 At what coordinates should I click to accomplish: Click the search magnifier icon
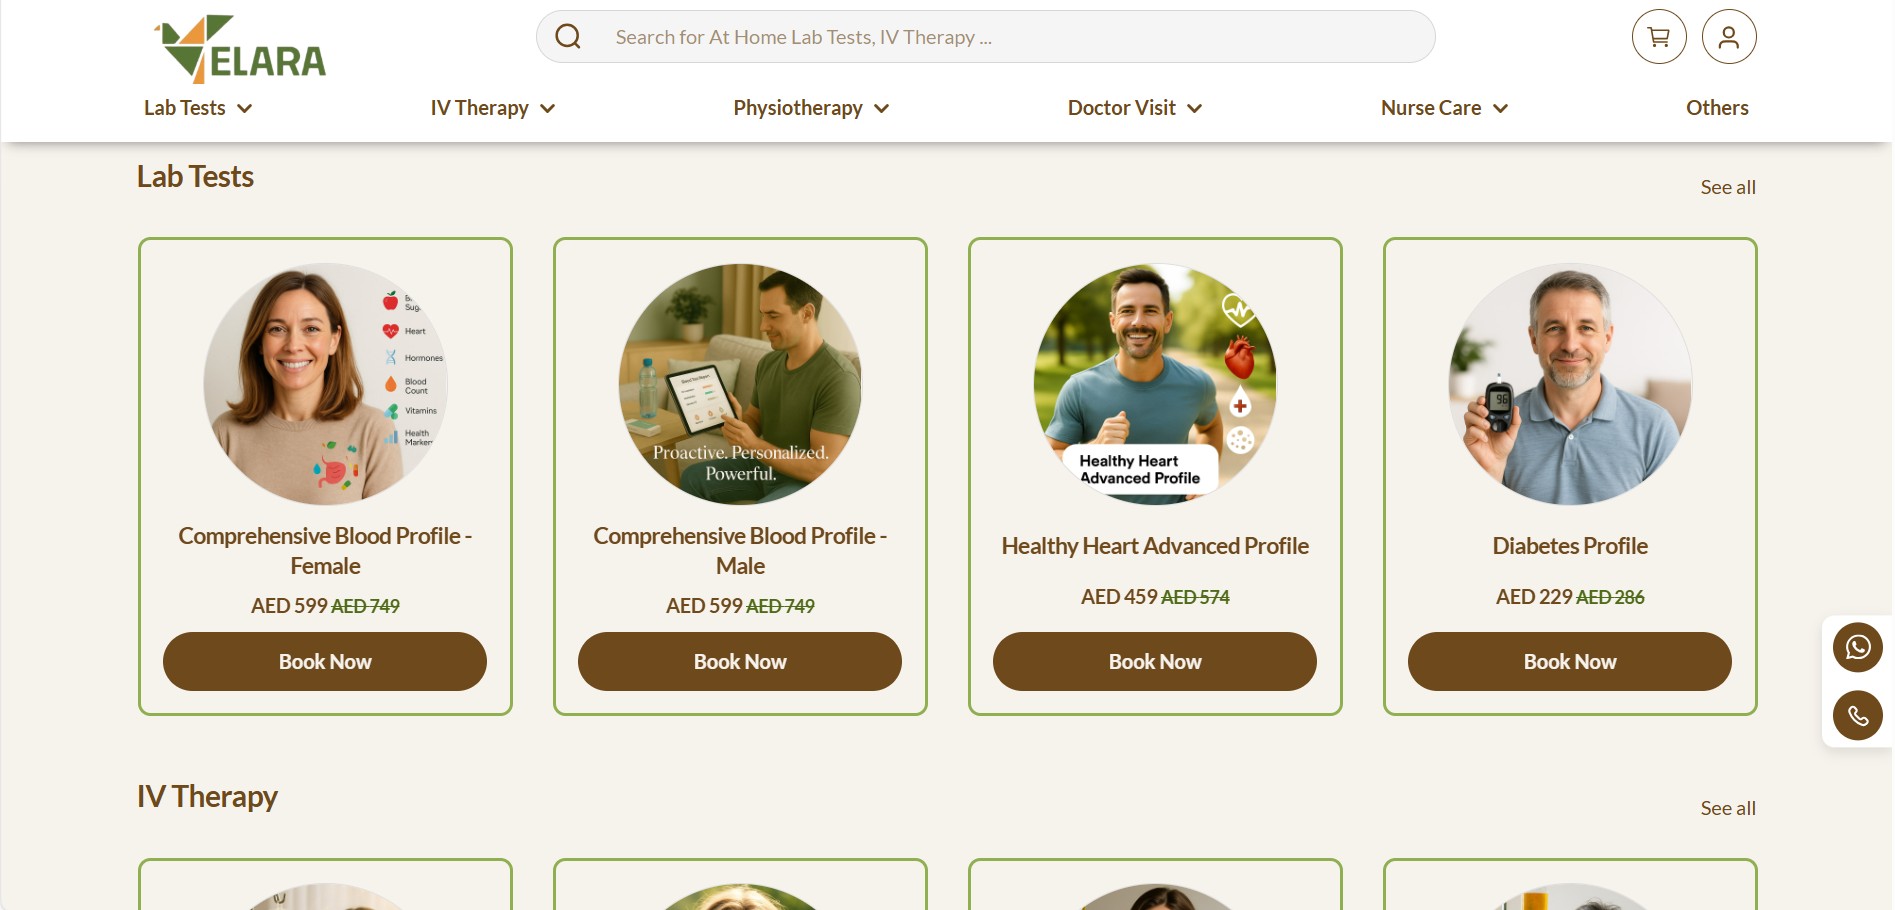click(568, 37)
